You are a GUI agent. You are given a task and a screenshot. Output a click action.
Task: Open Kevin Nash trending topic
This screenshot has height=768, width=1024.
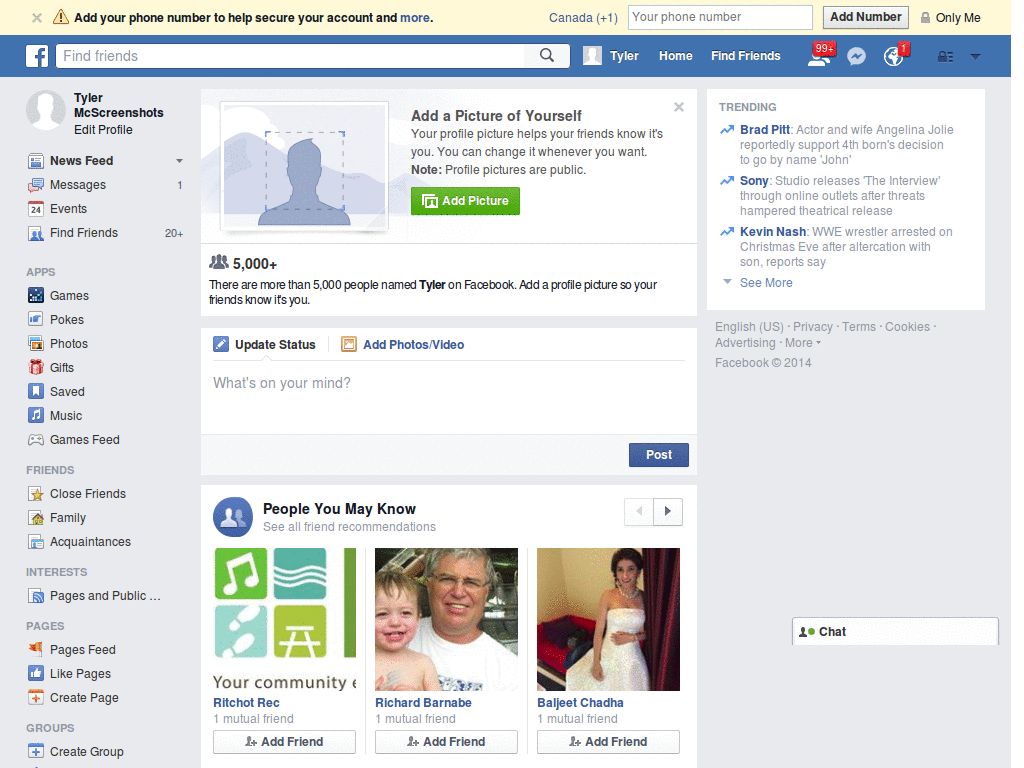(773, 232)
